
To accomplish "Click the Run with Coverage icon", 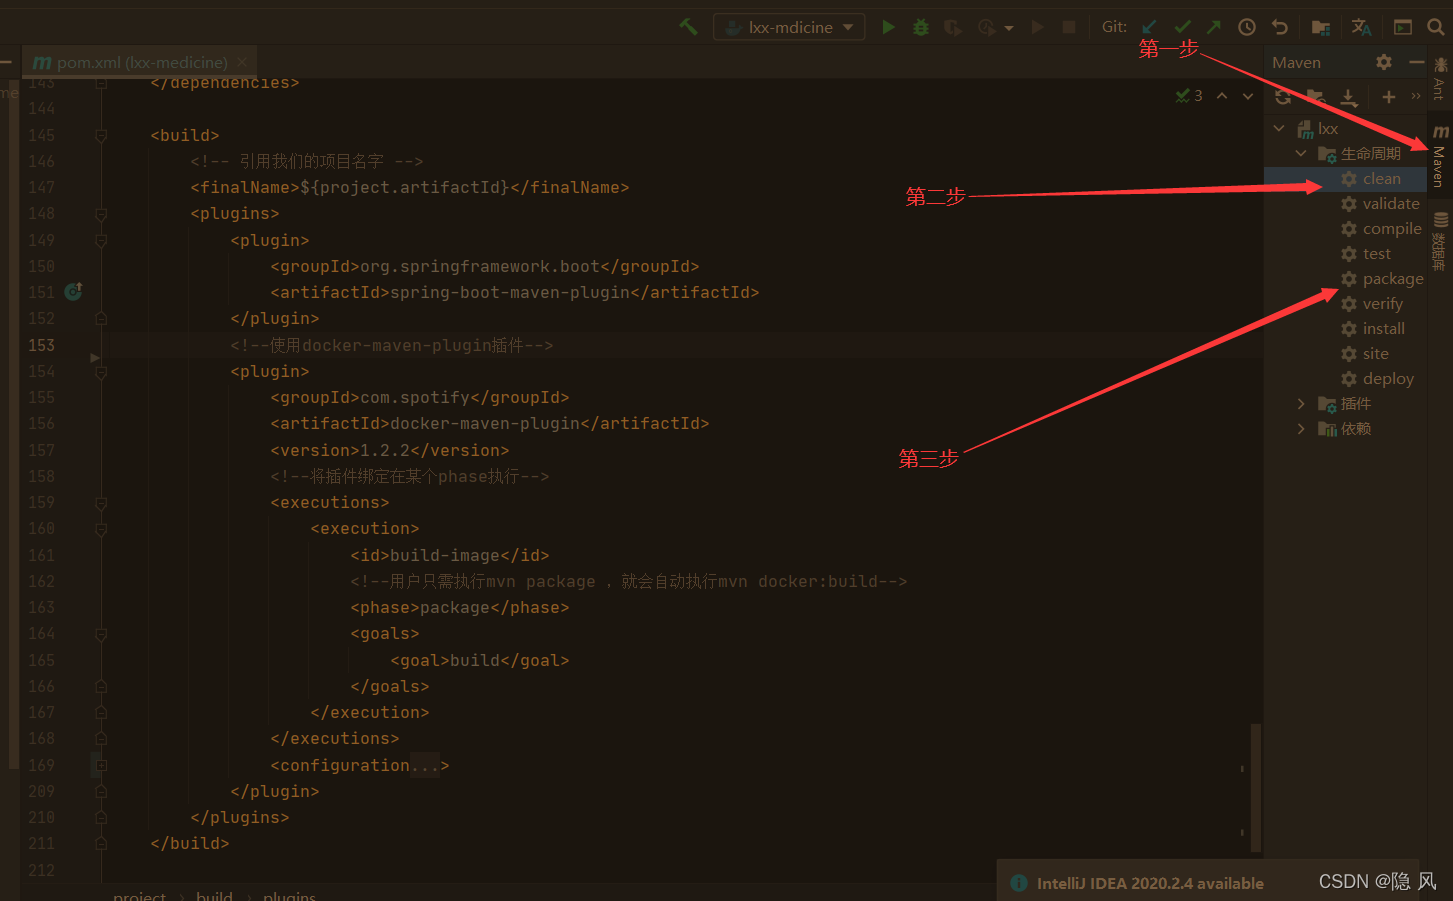I will pos(953,27).
